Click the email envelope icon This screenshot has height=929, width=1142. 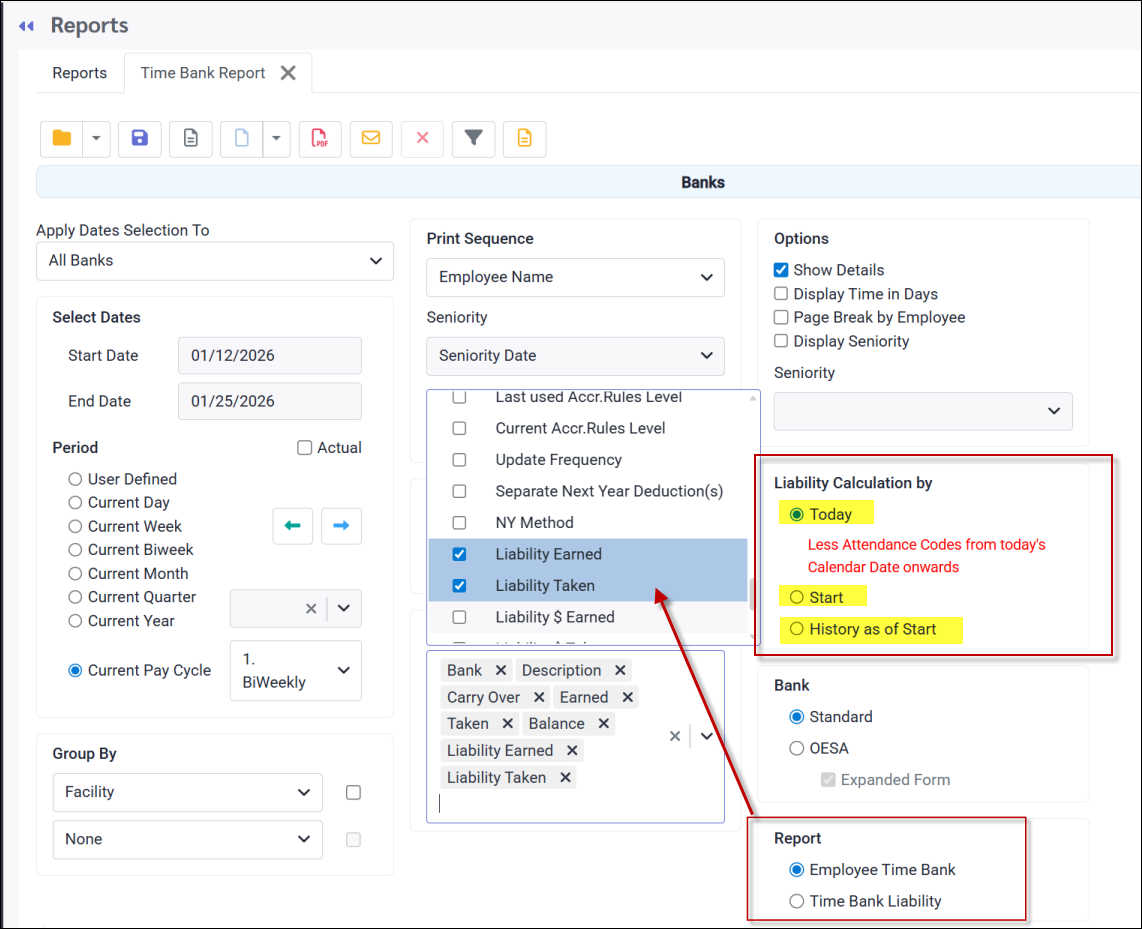tap(371, 139)
